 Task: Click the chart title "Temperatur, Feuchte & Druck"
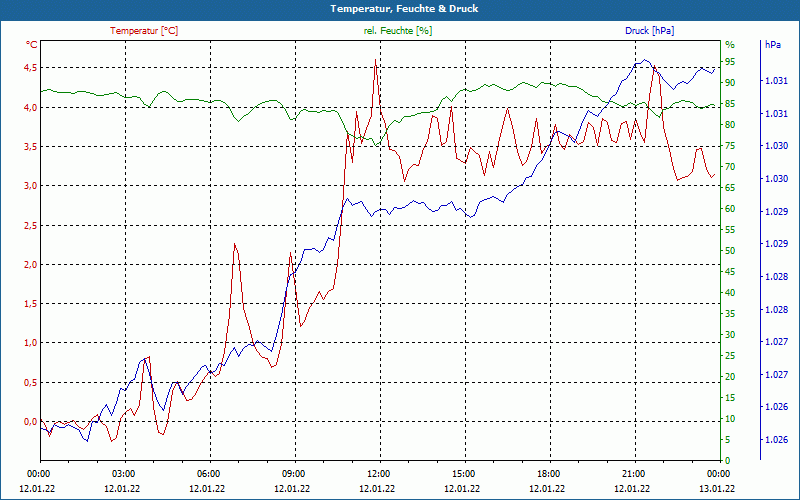point(404,9)
